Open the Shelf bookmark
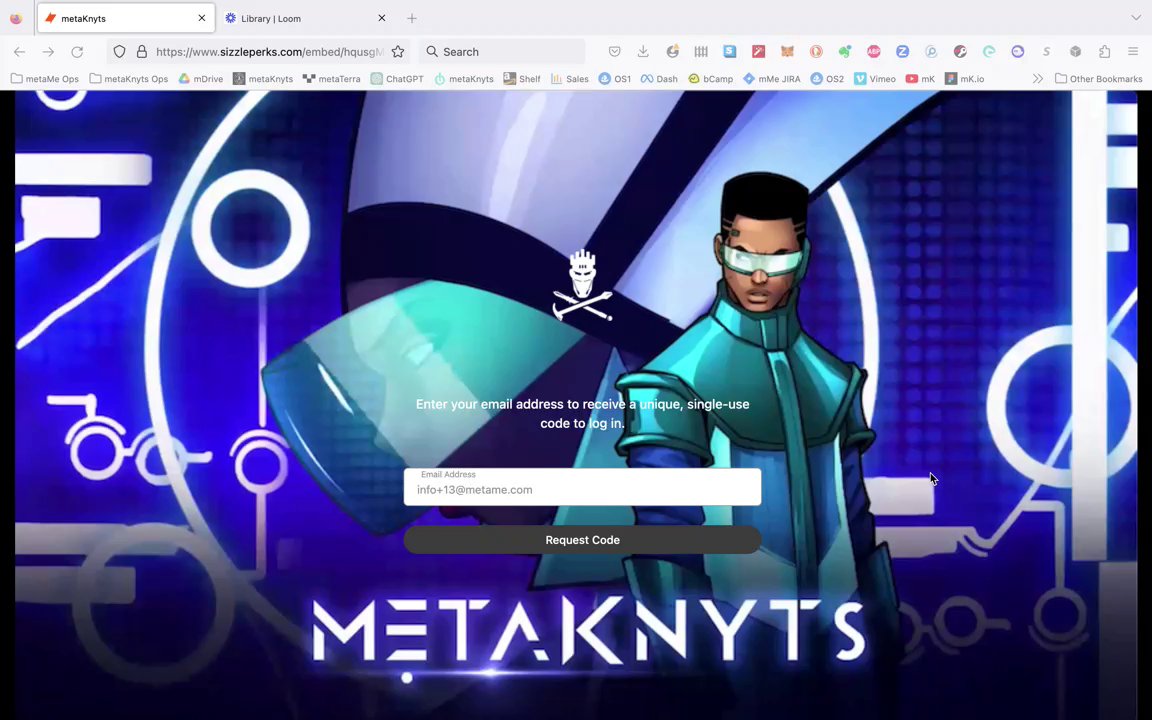 click(x=522, y=79)
